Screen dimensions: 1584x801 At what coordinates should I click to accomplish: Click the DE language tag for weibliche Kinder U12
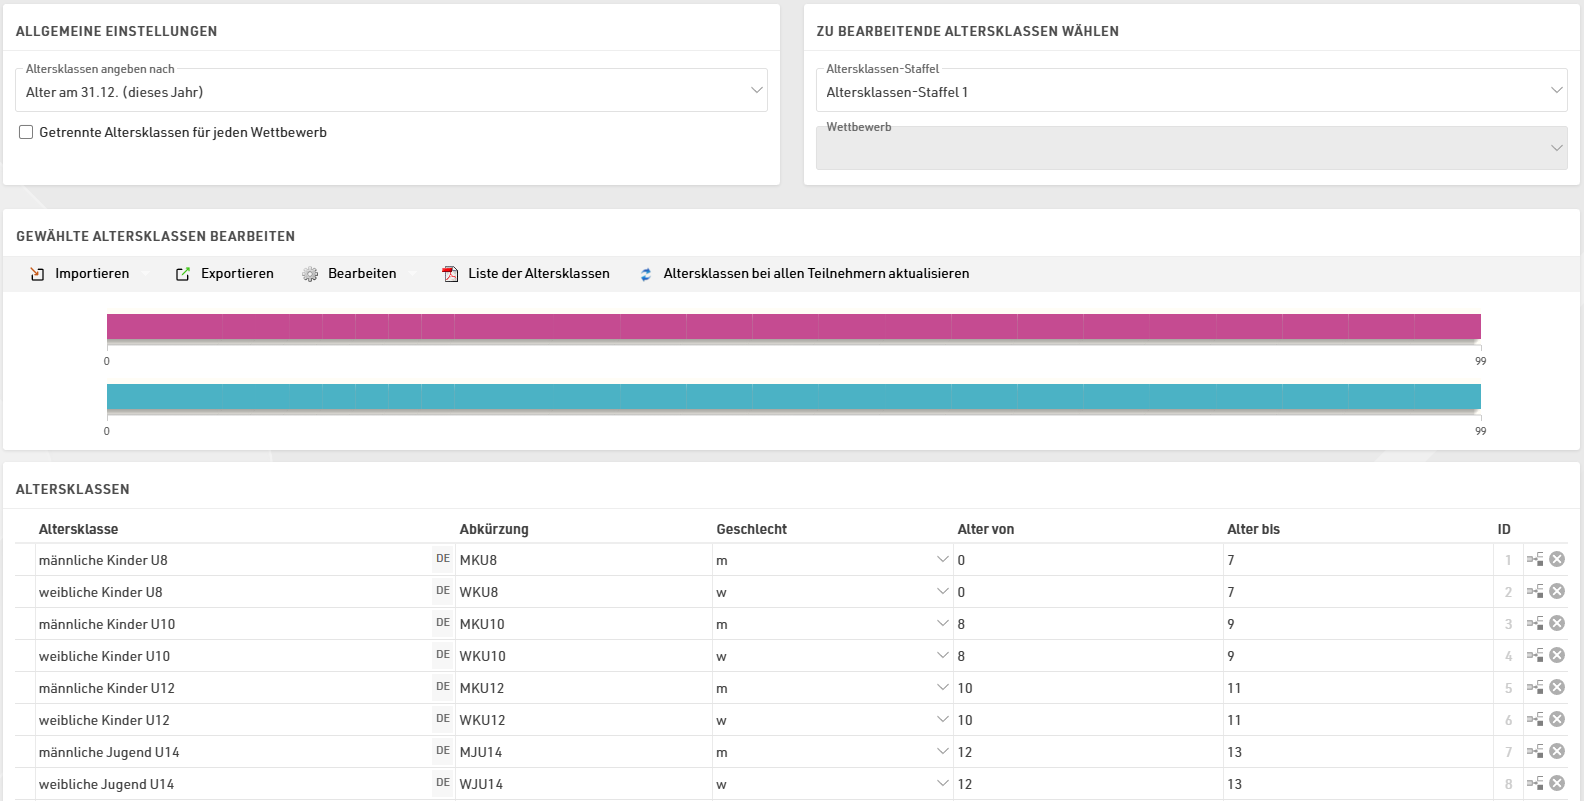[x=443, y=719]
